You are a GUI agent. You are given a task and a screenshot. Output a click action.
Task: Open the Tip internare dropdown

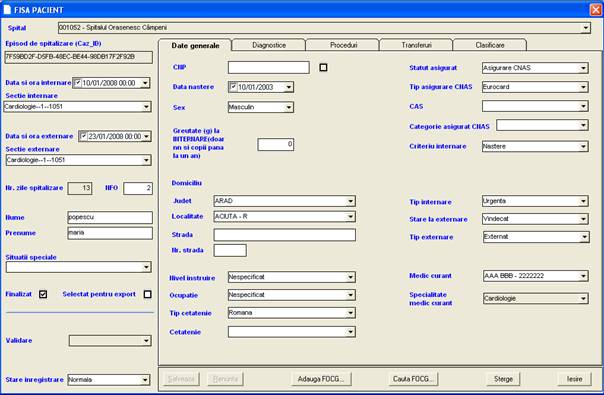tap(583, 201)
